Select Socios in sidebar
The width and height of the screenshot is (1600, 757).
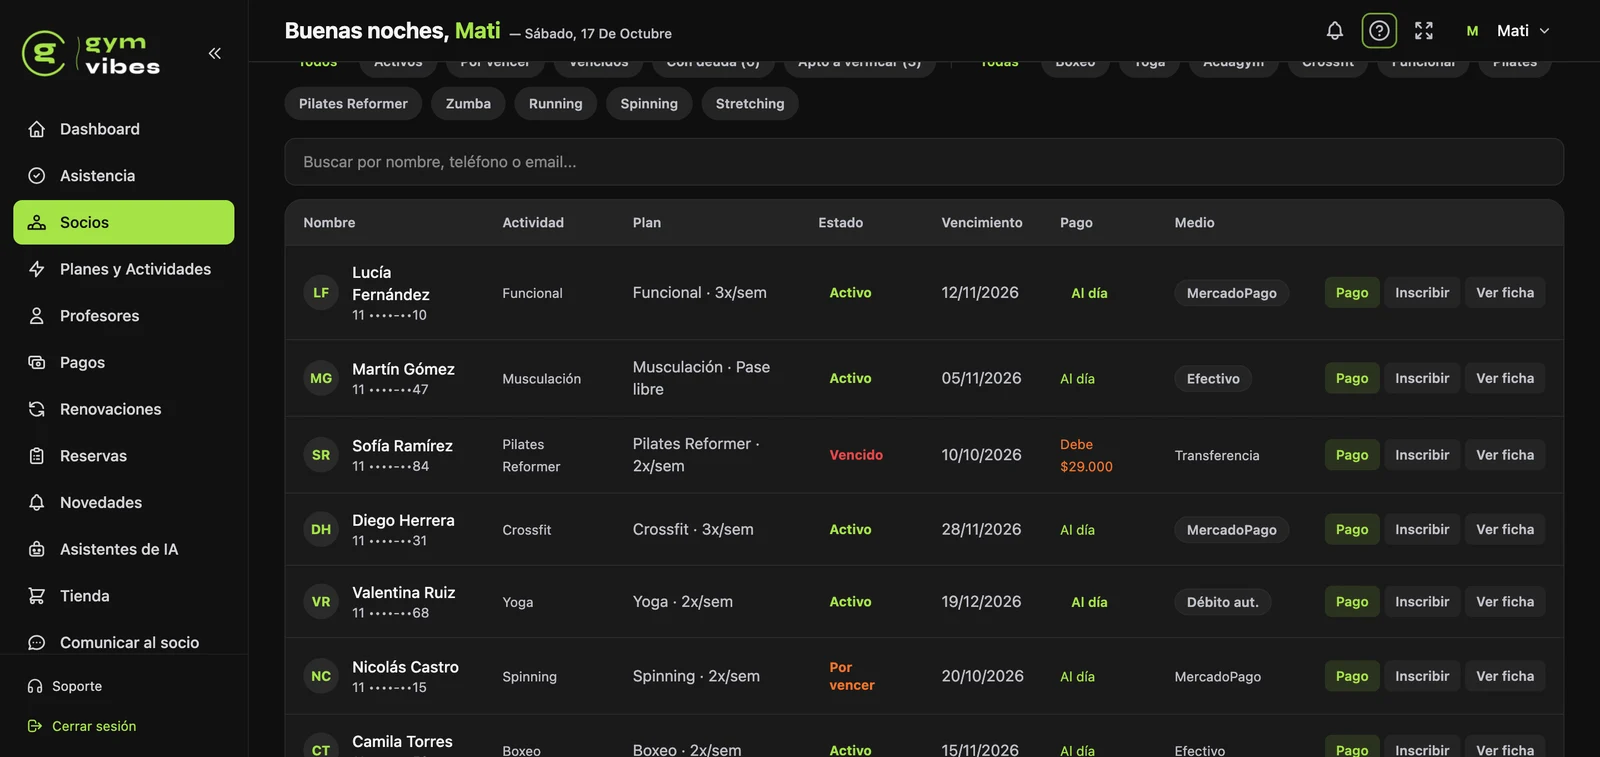pyautogui.click(x=124, y=222)
